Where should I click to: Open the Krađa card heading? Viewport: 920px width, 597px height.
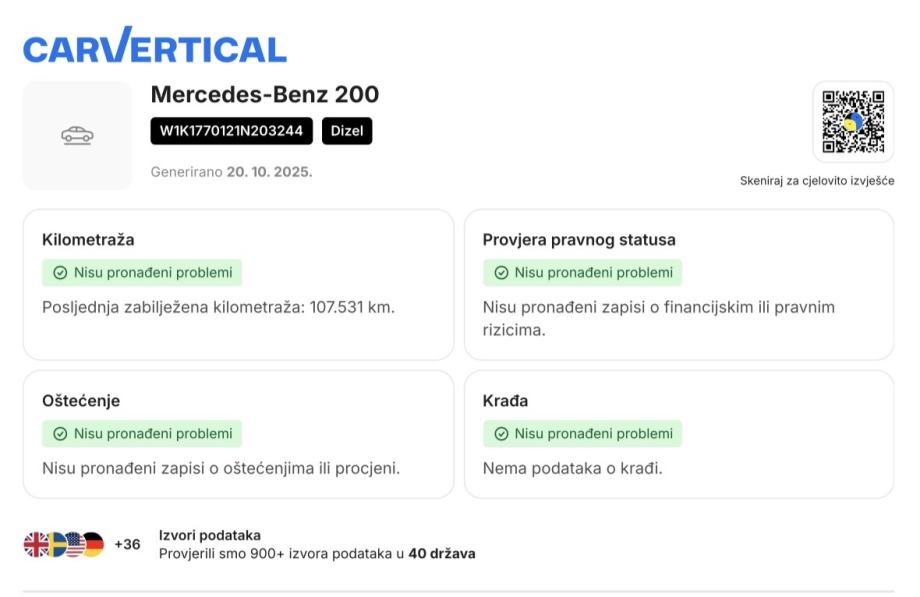tap(505, 401)
